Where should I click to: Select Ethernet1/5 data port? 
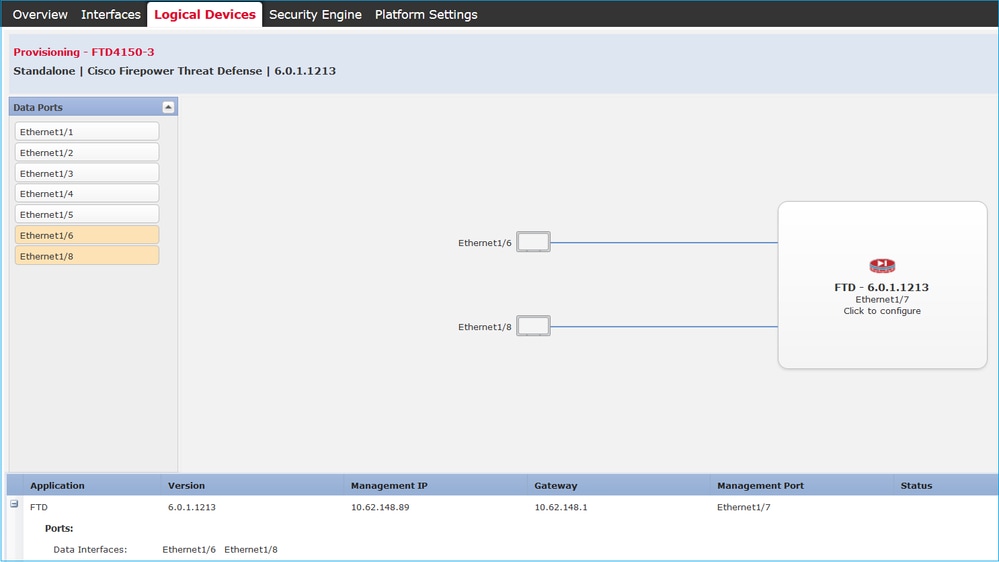point(87,215)
